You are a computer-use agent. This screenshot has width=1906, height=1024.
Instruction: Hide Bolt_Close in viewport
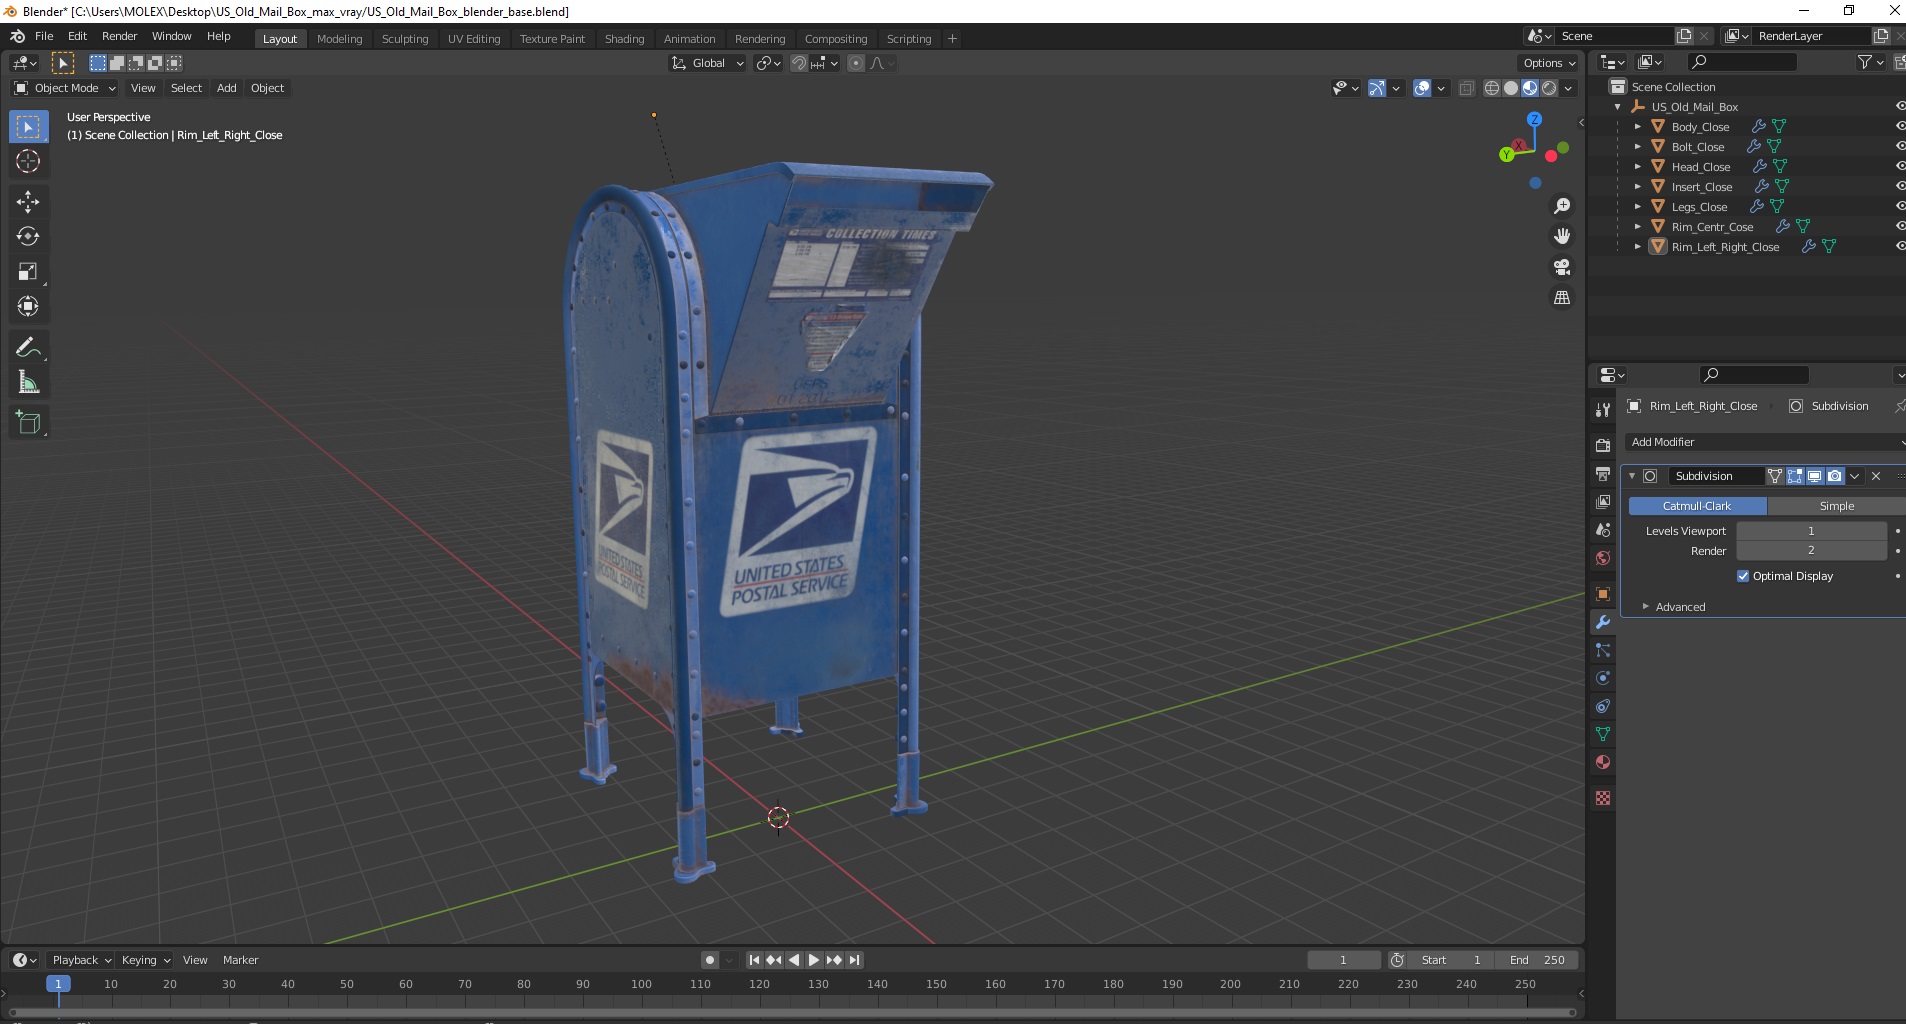click(1900, 146)
